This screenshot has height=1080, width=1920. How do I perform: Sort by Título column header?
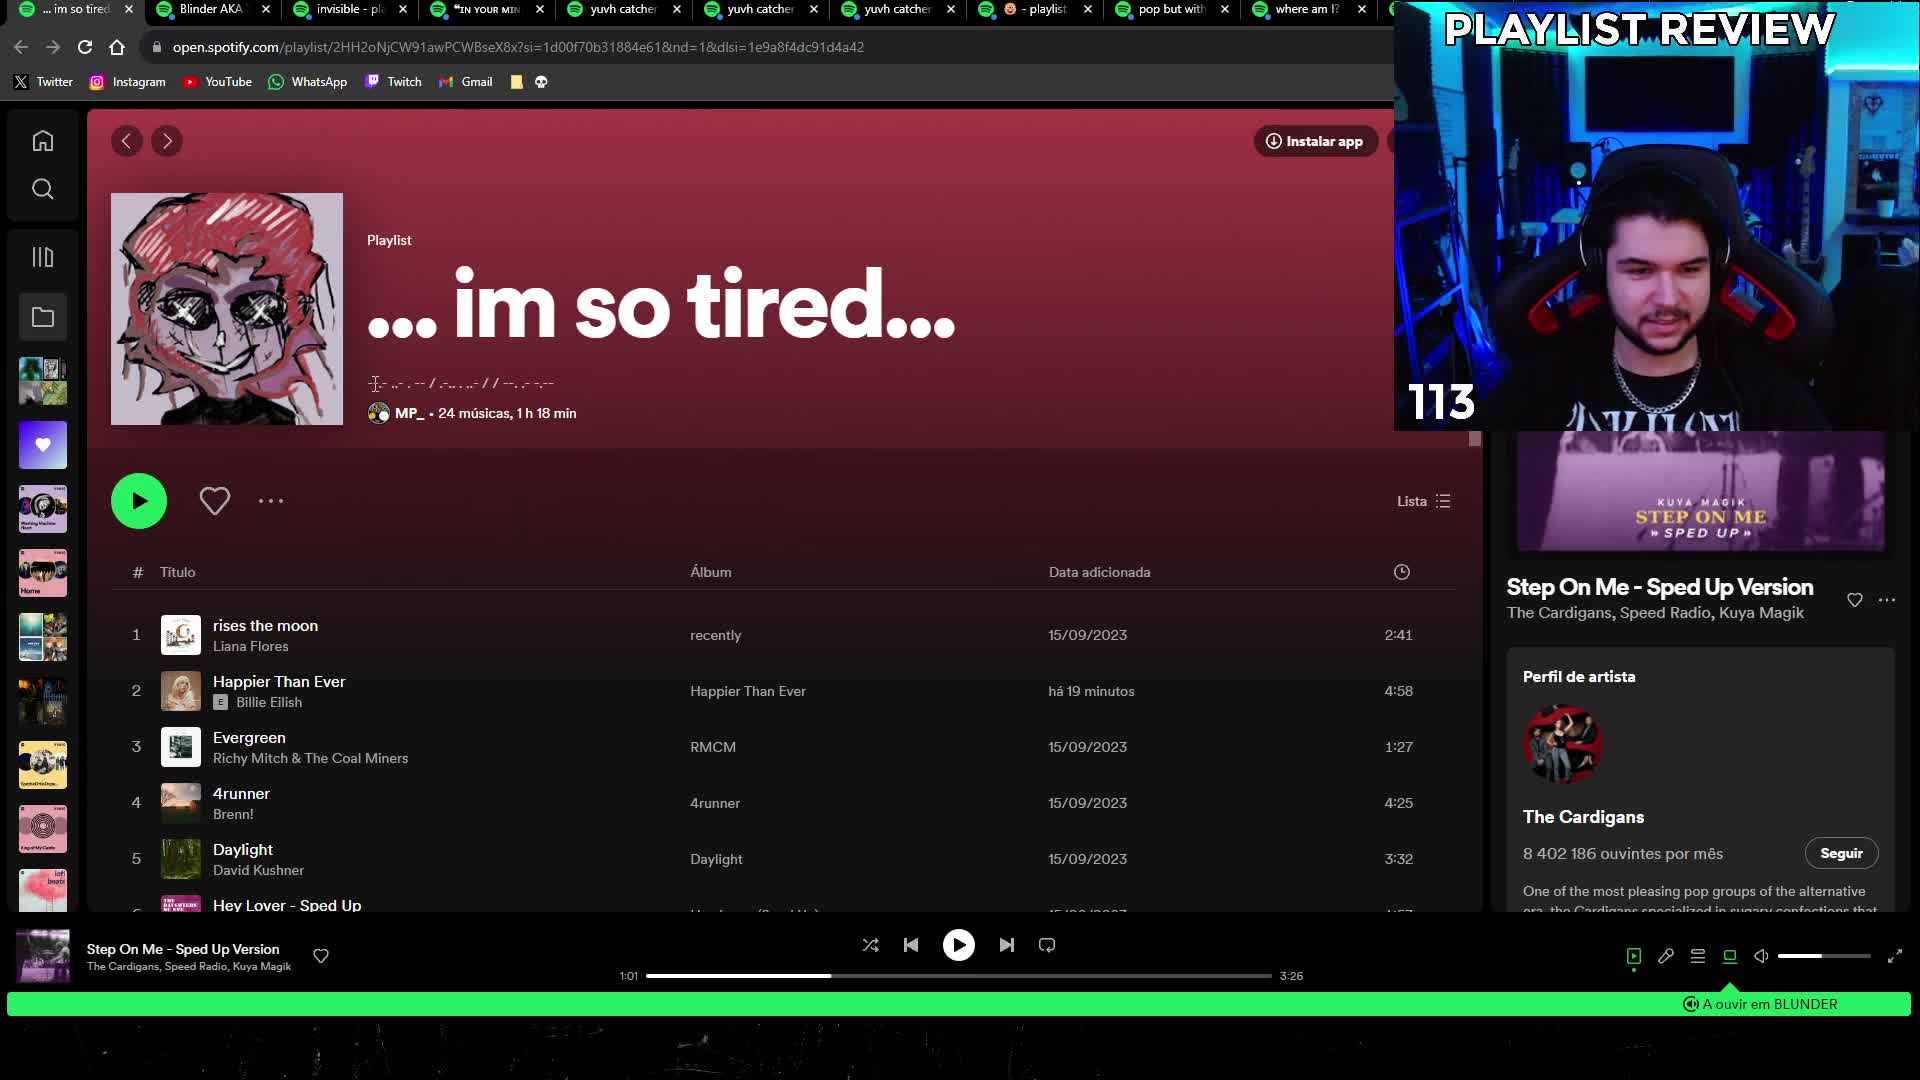pyautogui.click(x=177, y=572)
